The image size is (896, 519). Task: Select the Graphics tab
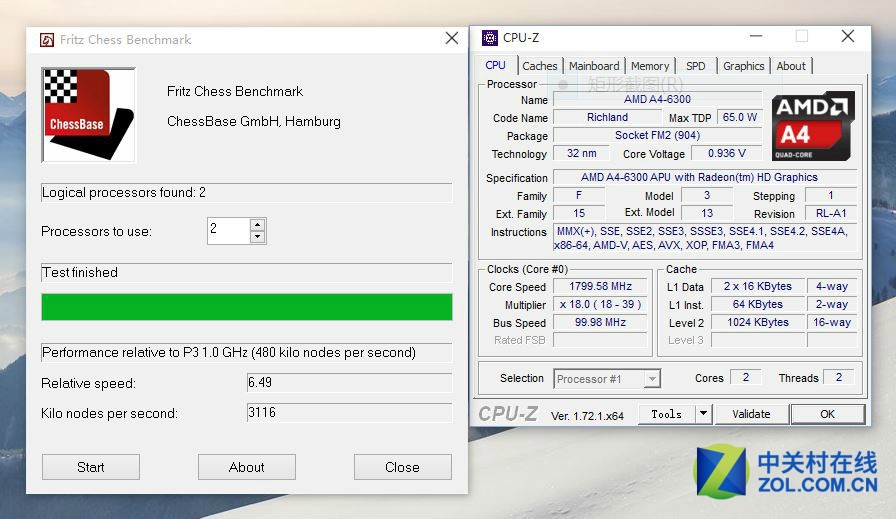coord(743,66)
